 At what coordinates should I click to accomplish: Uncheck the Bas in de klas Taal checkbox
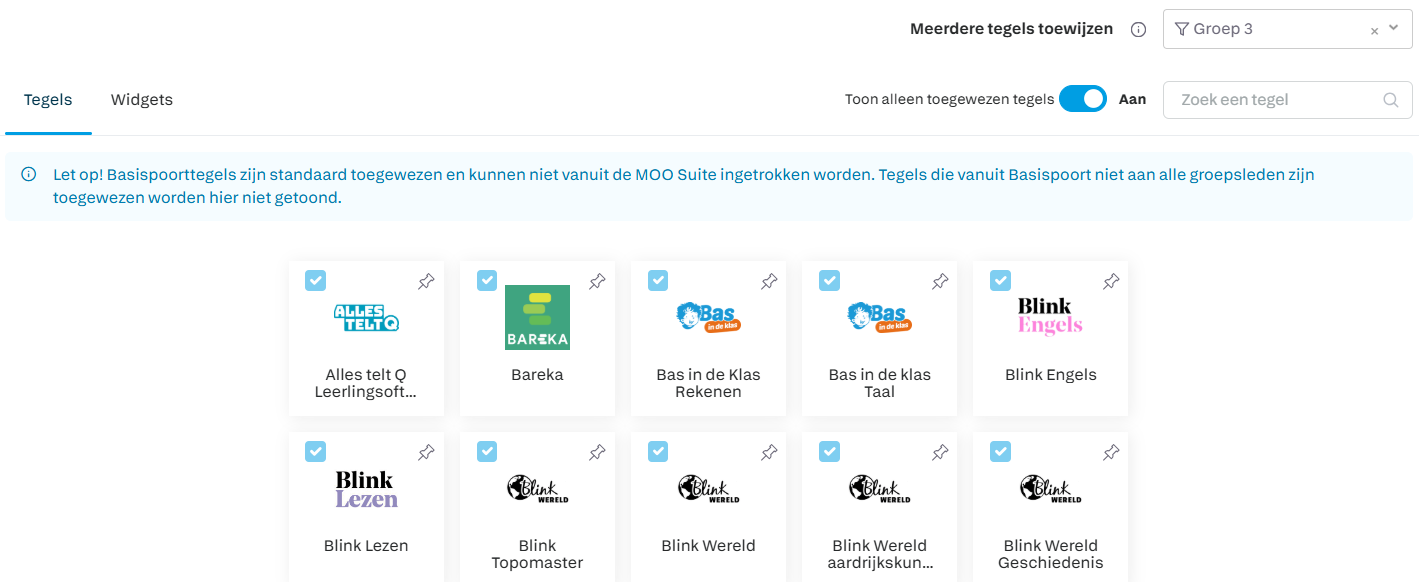tap(829, 281)
